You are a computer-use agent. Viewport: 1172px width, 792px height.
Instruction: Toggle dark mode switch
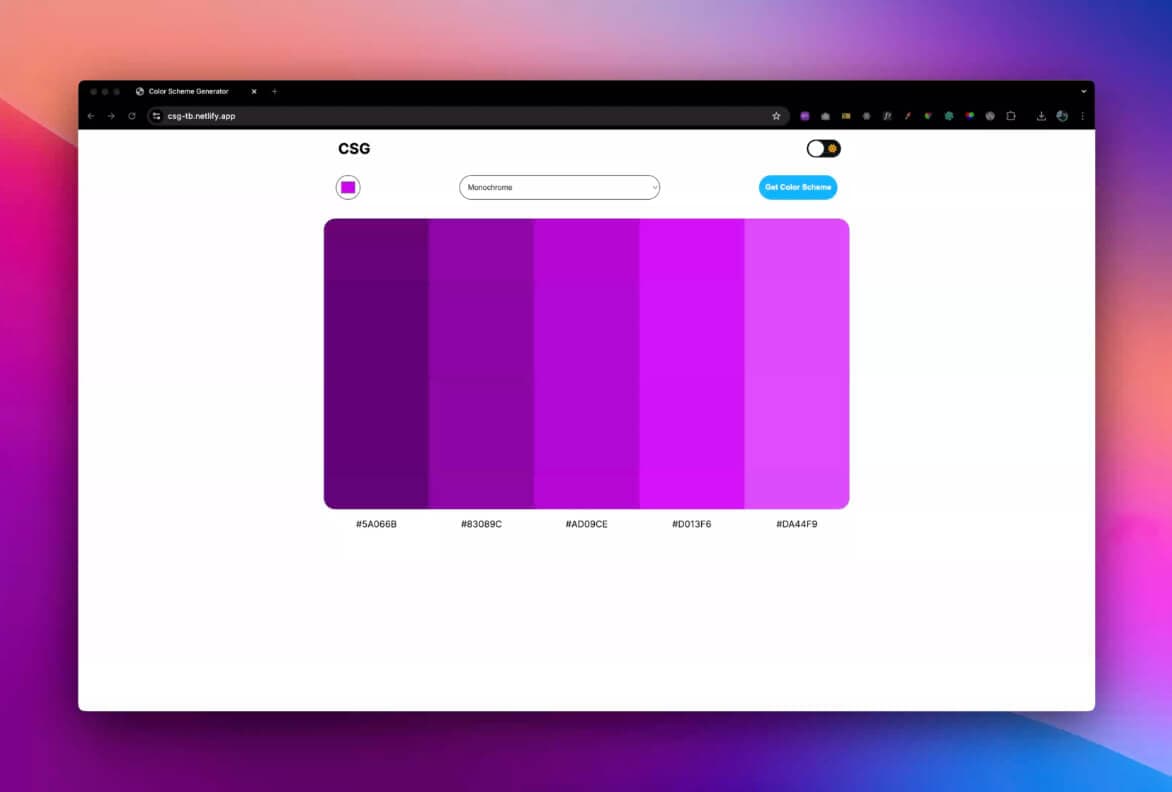pyautogui.click(x=823, y=148)
